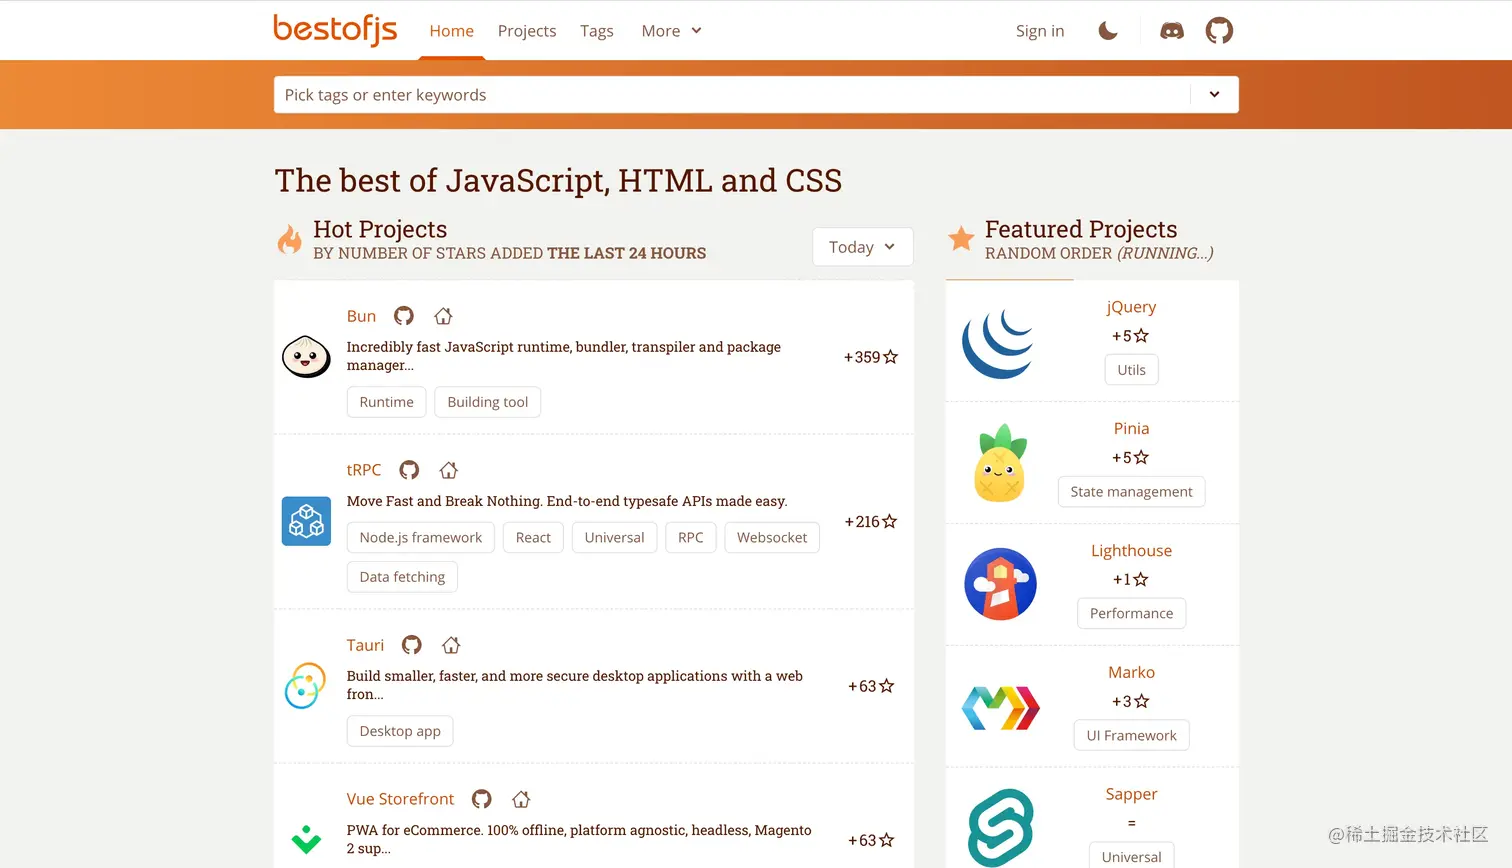This screenshot has width=1512, height=868.
Task: Open the Vue Storefront project link
Action: coord(400,799)
